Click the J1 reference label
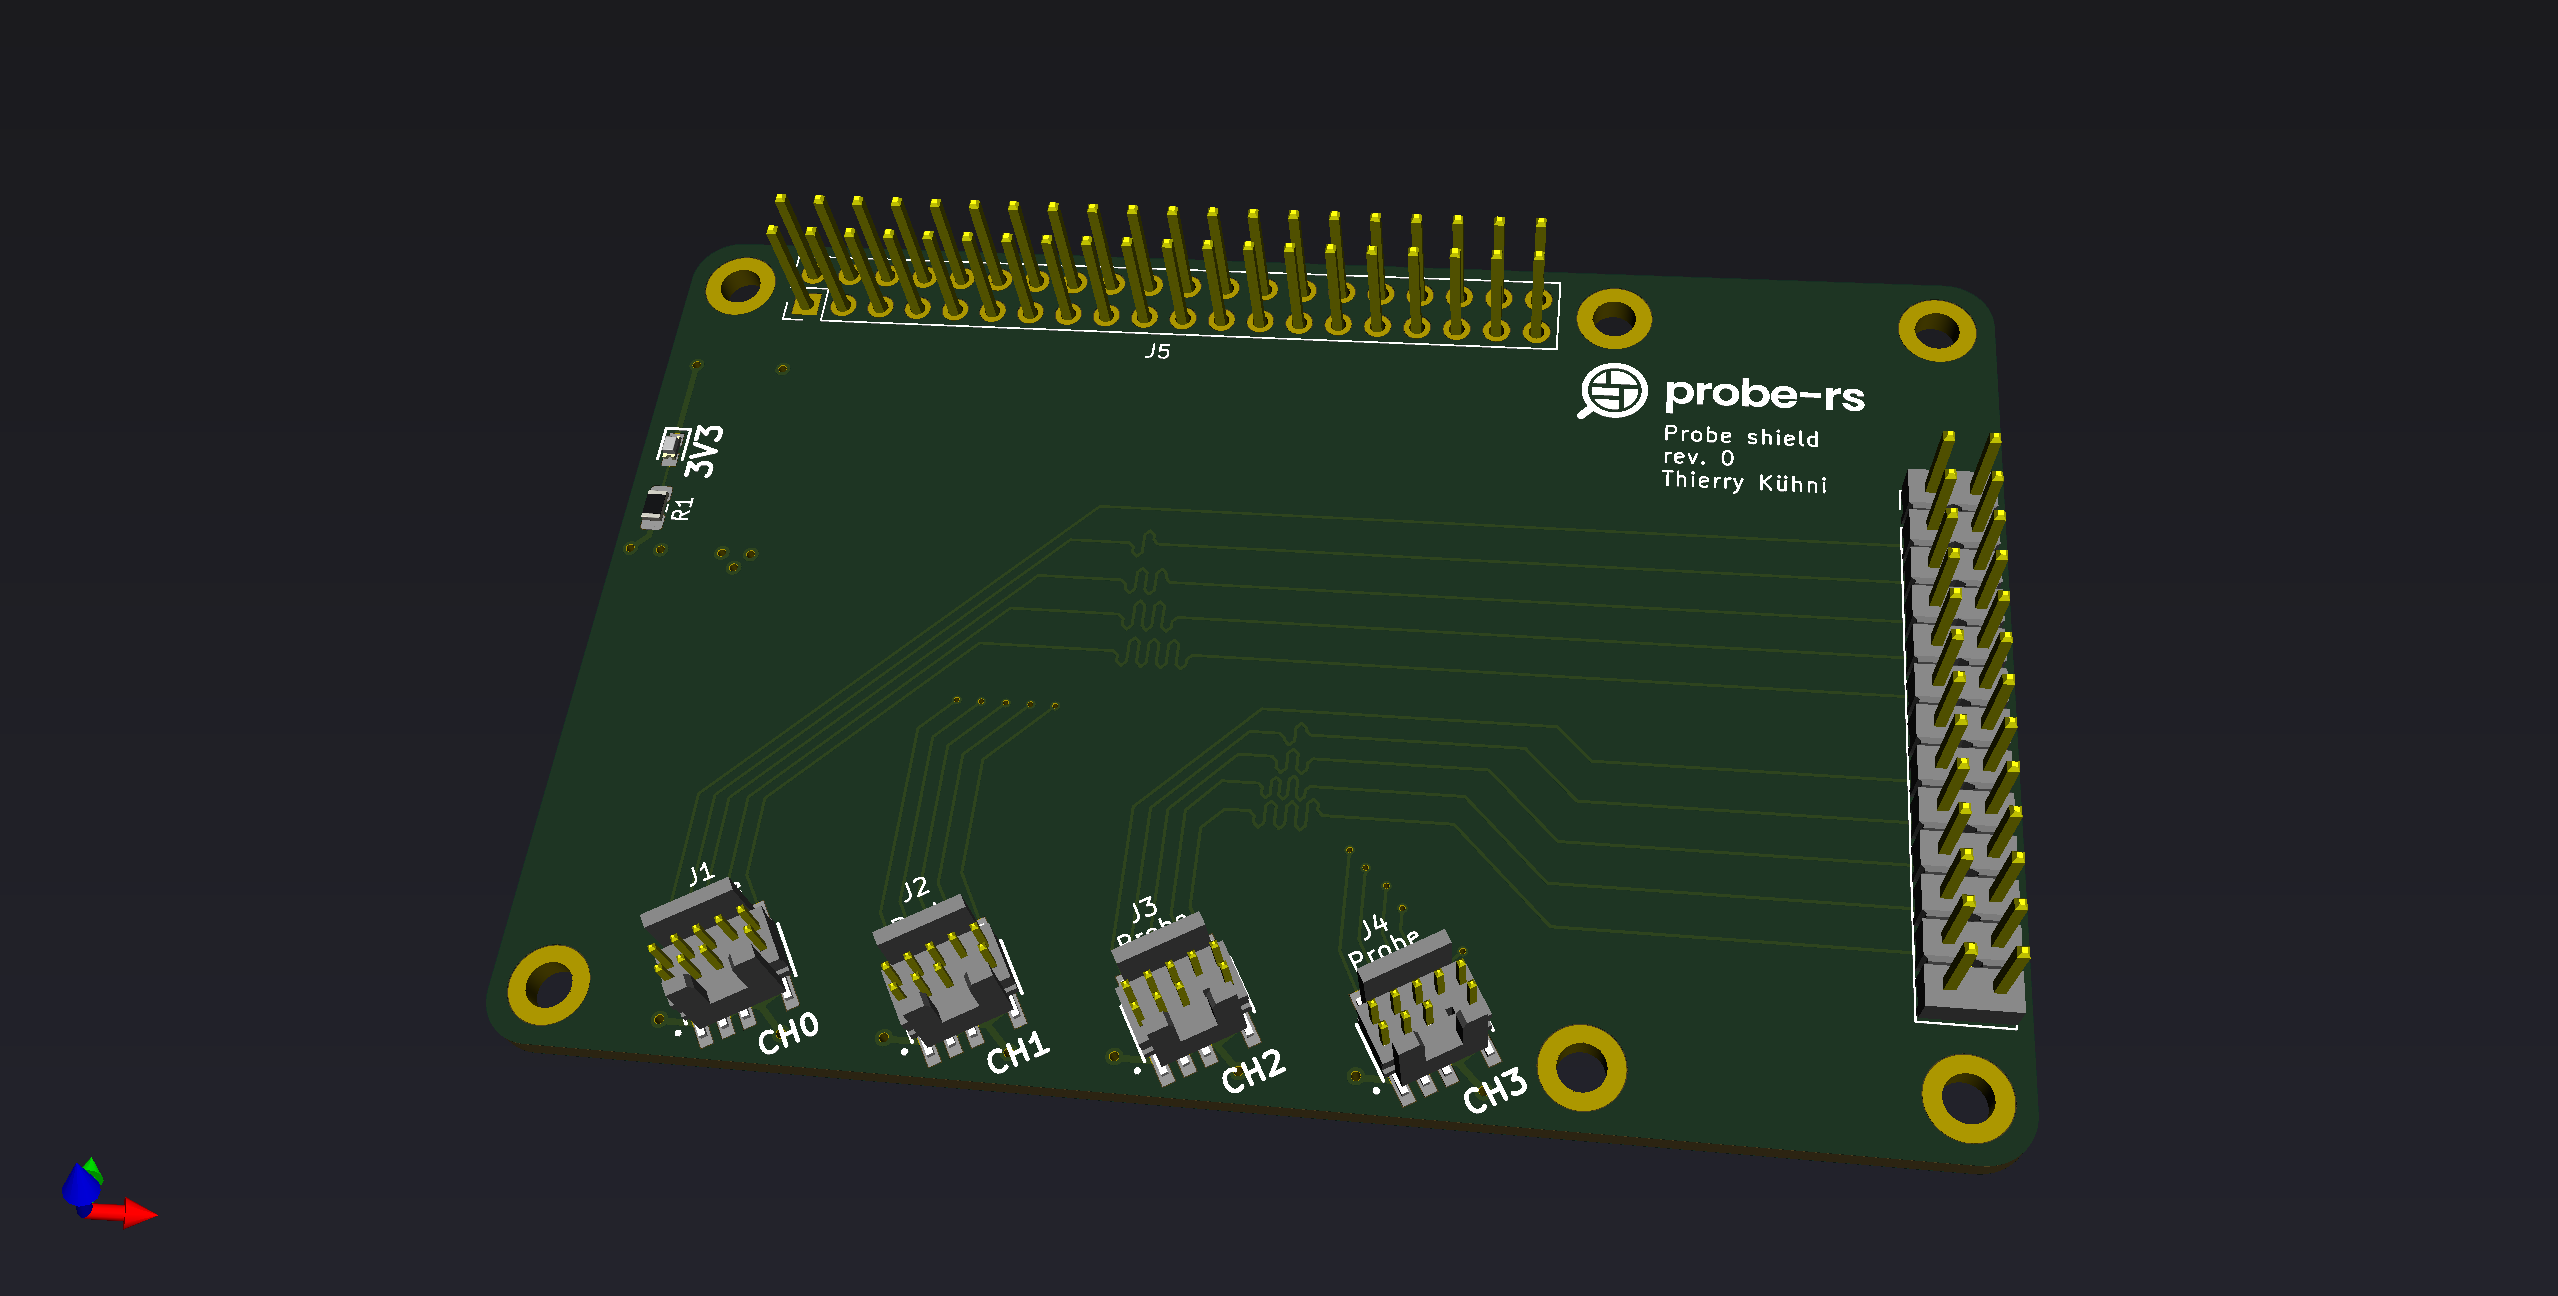Screen dimensions: 2558x1296 coord(701,873)
